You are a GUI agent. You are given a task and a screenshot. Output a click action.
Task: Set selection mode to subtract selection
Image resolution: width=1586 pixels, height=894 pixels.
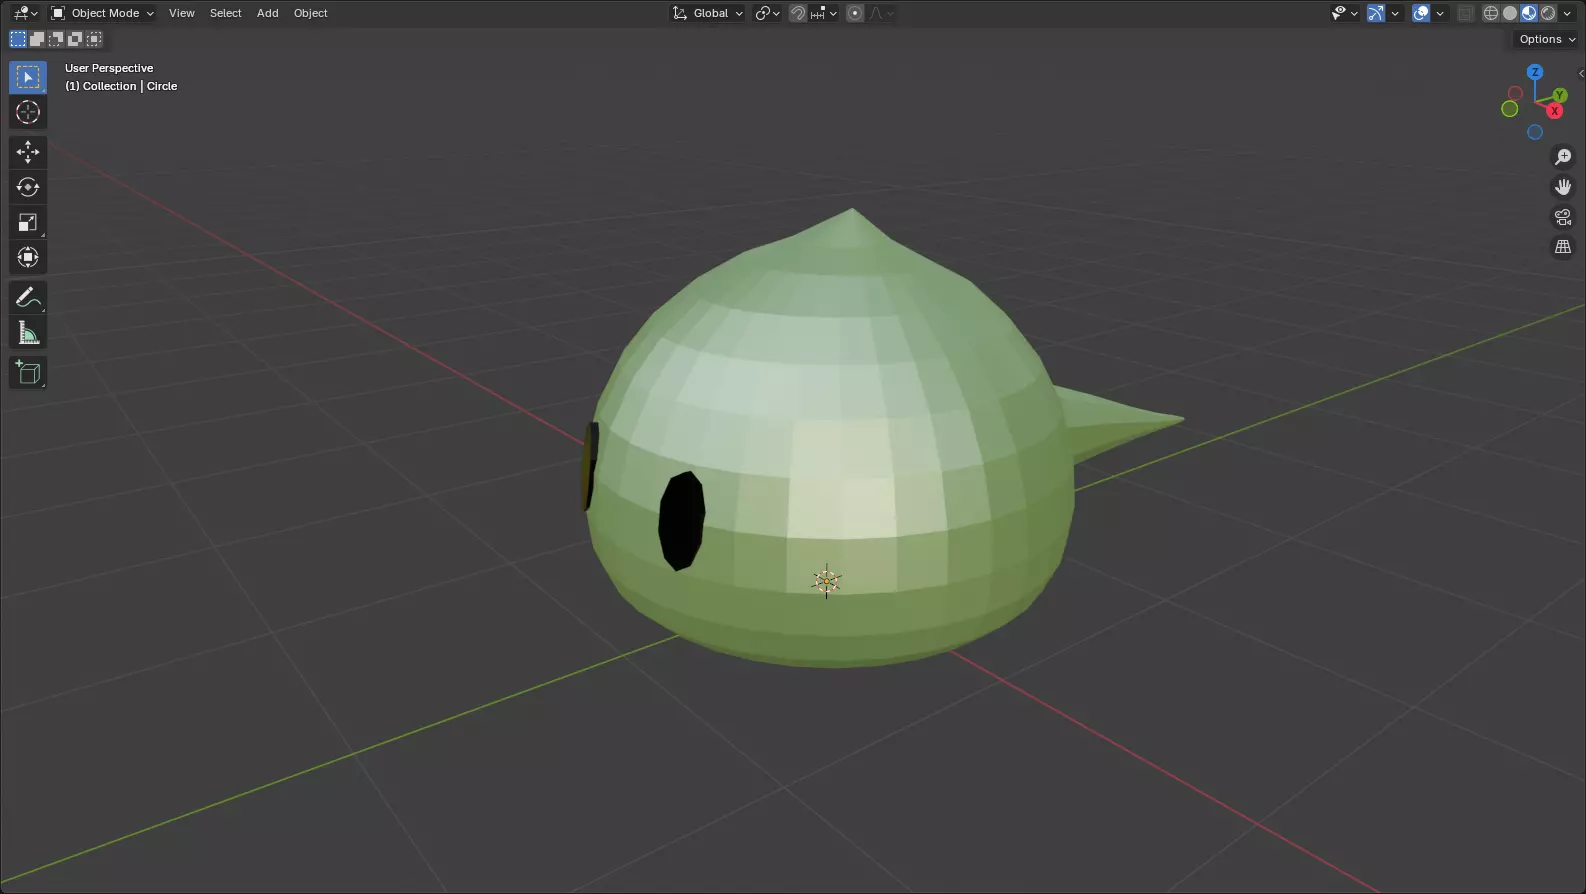tap(56, 39)
